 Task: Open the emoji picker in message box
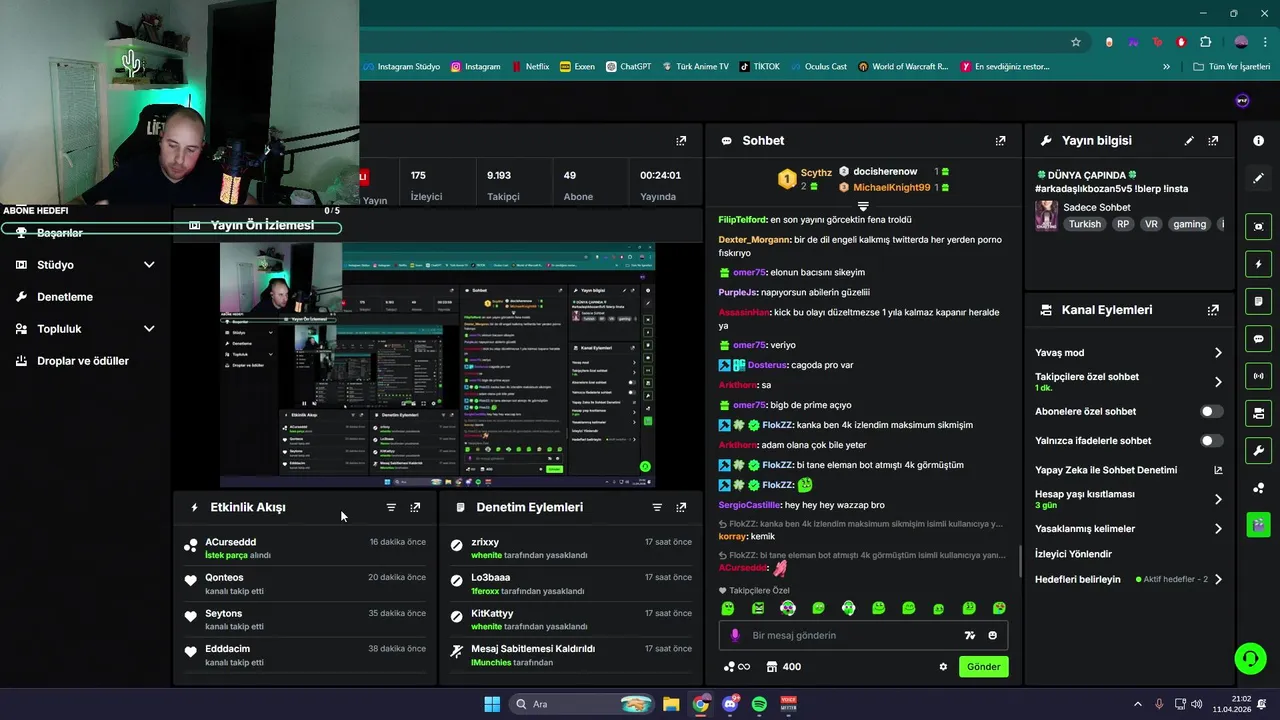[993, 635]
